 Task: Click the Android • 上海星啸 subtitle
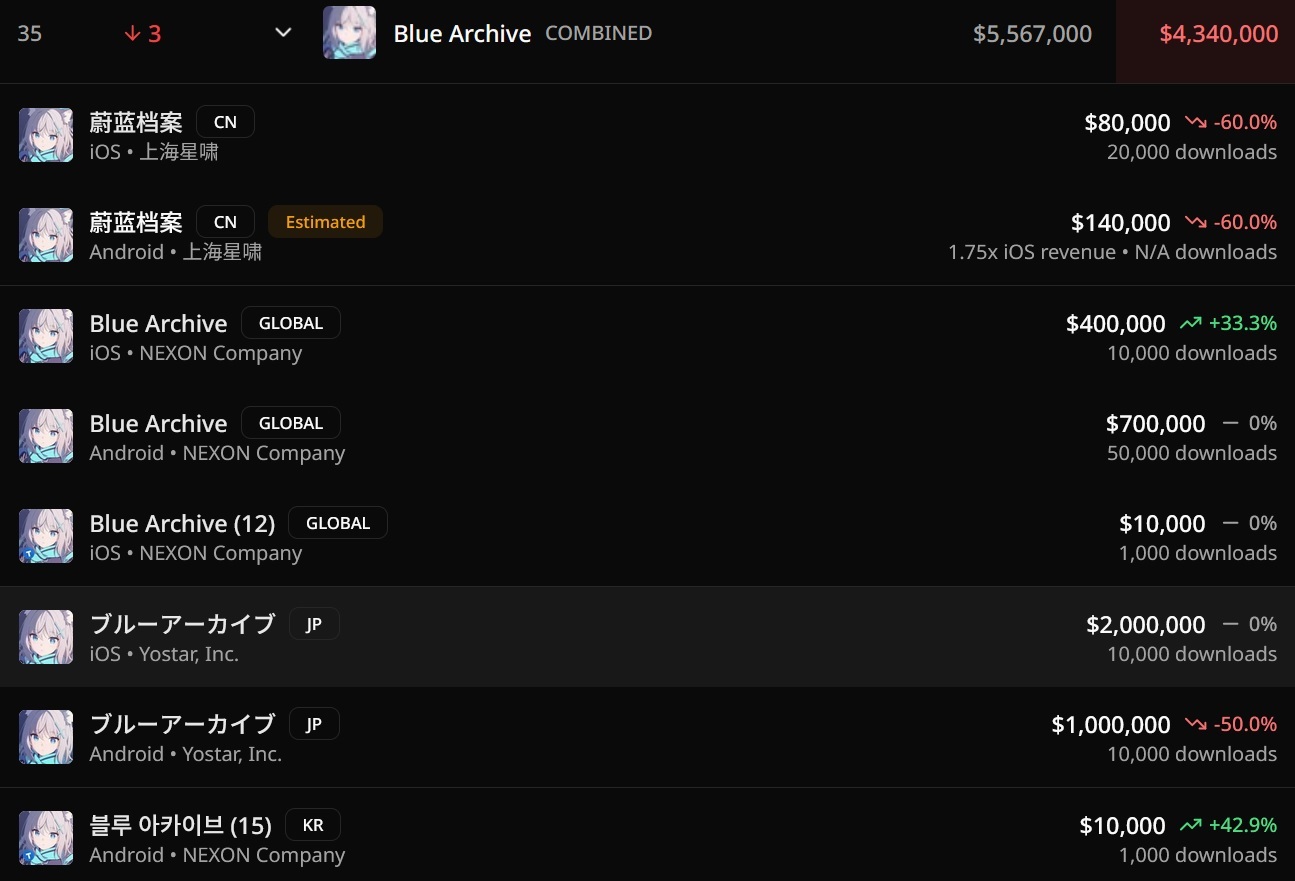[x=176, y=252]
